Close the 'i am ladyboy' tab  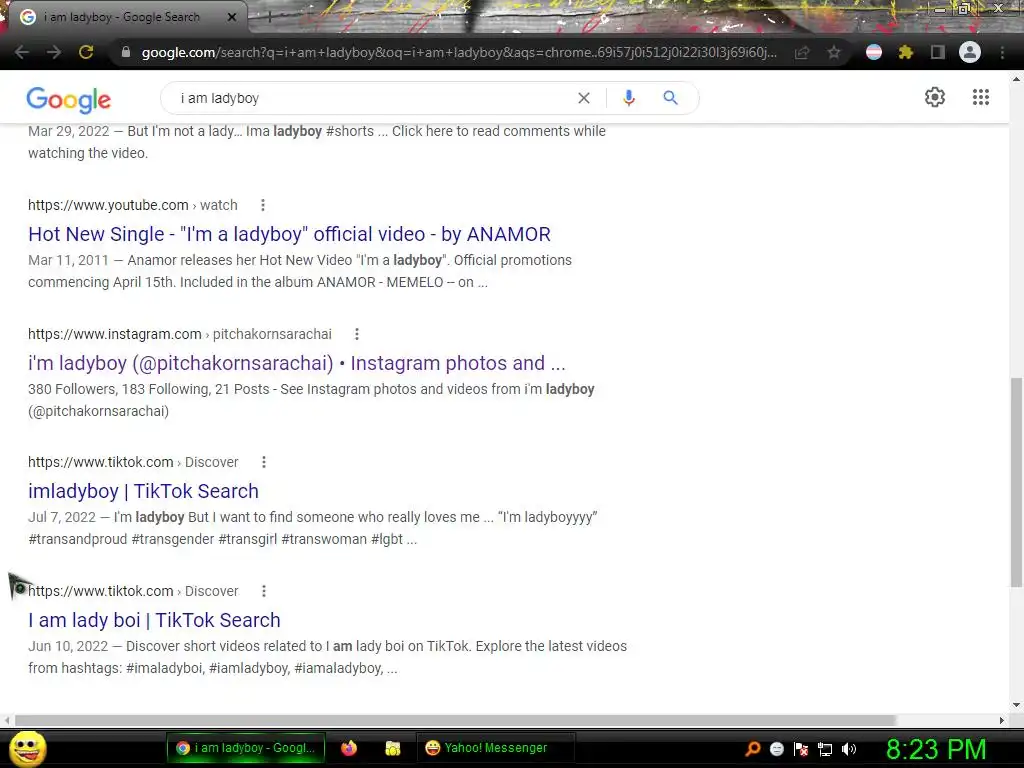click(x=232, y=17)
